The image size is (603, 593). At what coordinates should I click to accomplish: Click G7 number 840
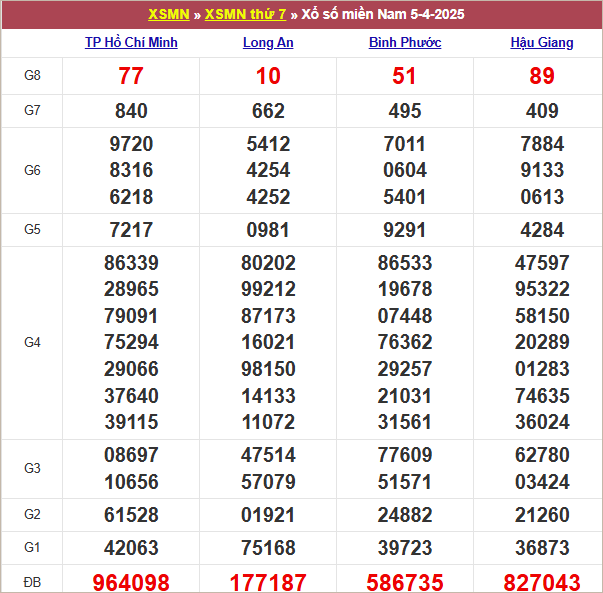click(131, 111)
